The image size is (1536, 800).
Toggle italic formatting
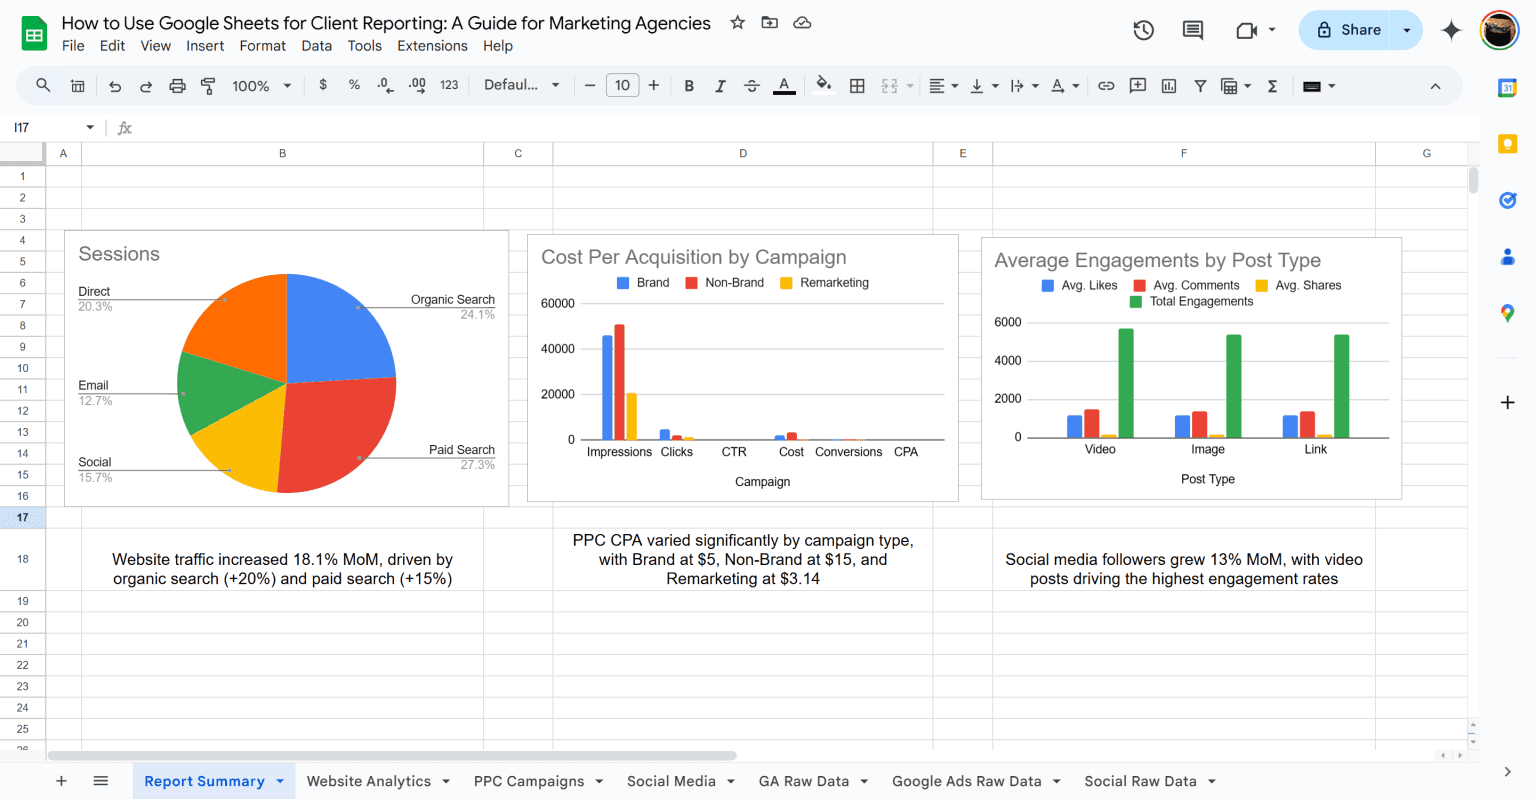(x=720, y=85)
